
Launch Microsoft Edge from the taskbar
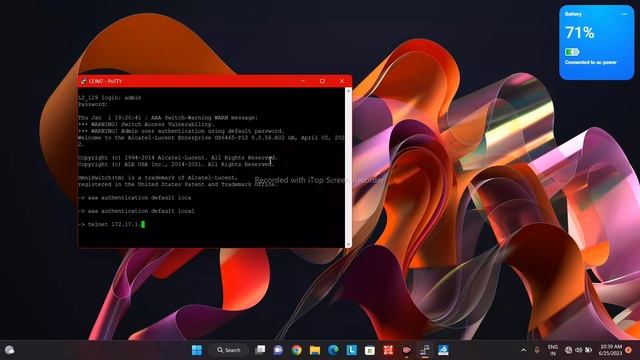pos(333,350)
